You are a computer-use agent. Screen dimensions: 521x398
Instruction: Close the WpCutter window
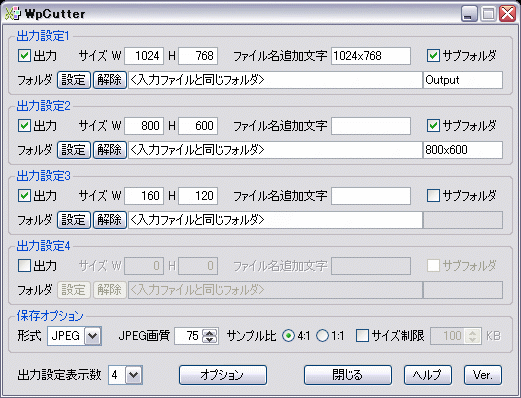[x=508, y=14]
